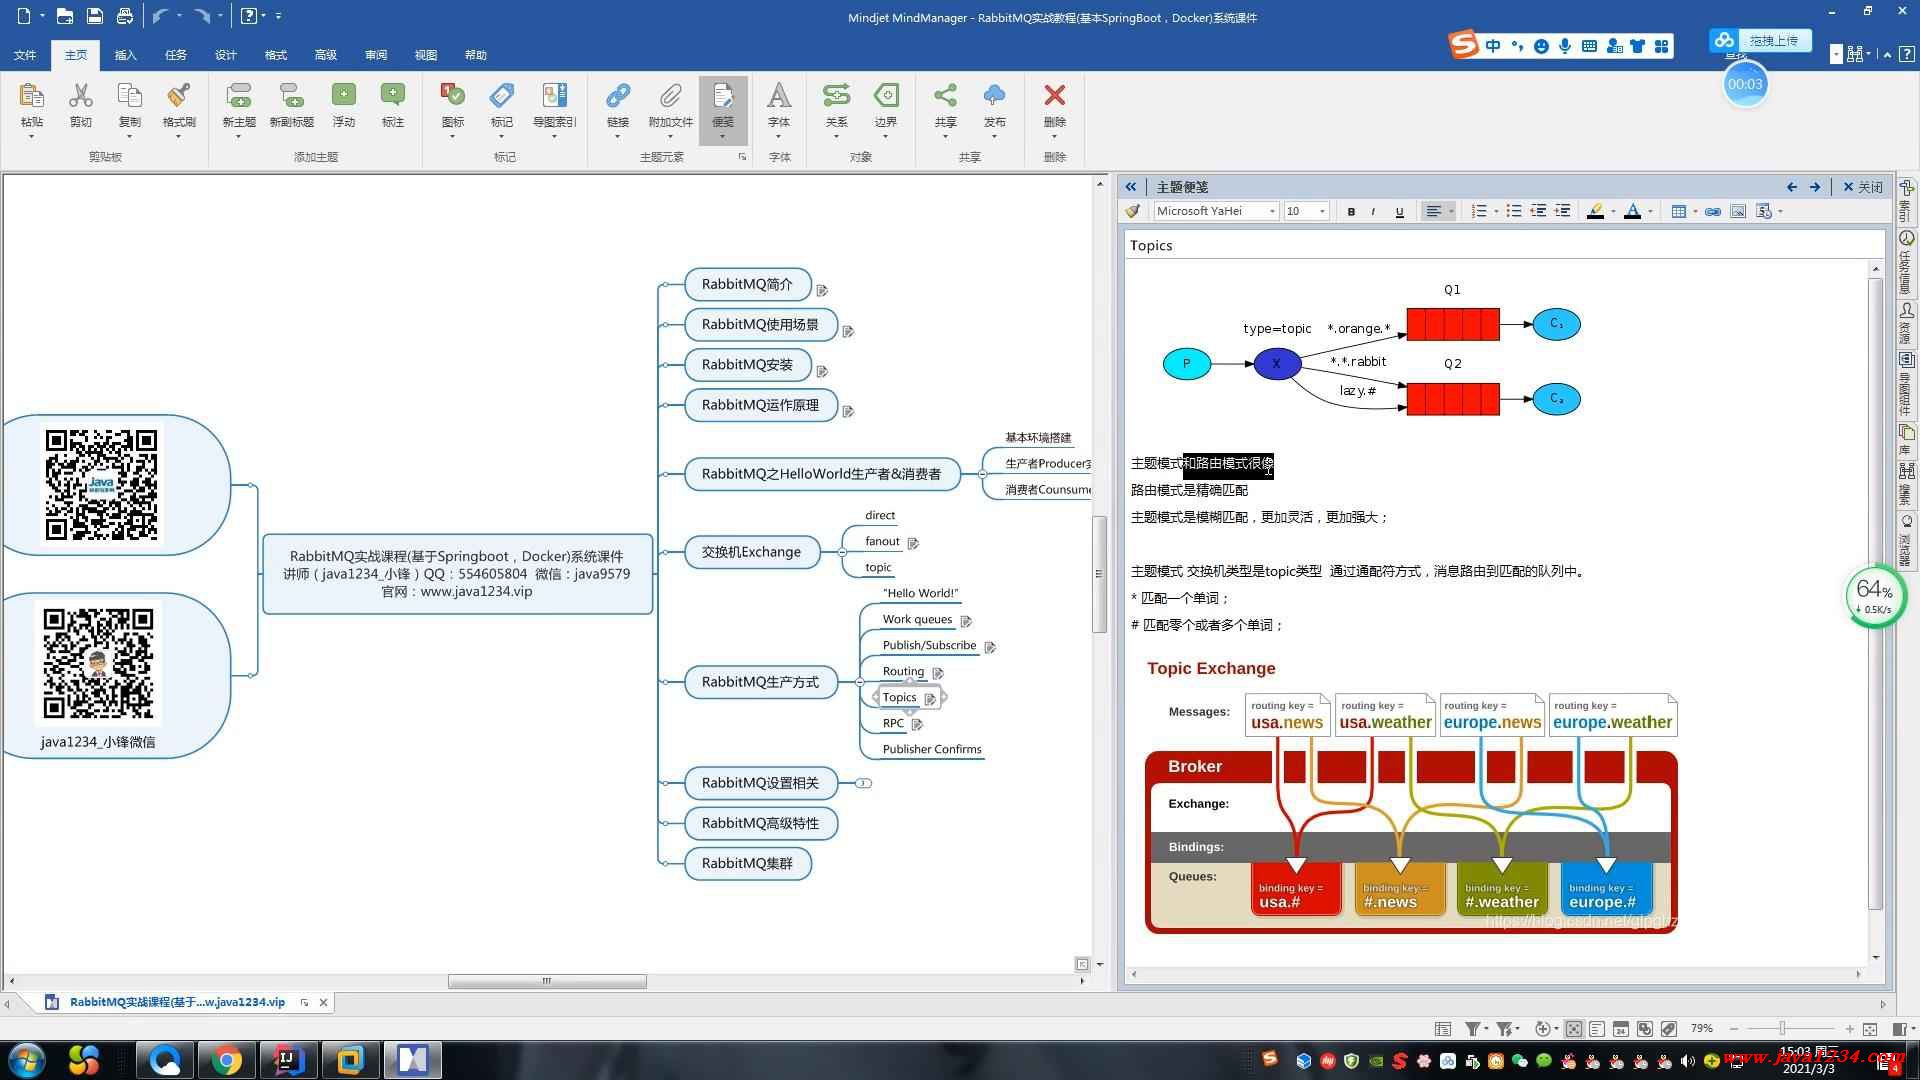
Task: Toggle Underline in the notes toolbar
Action: 1399,211
